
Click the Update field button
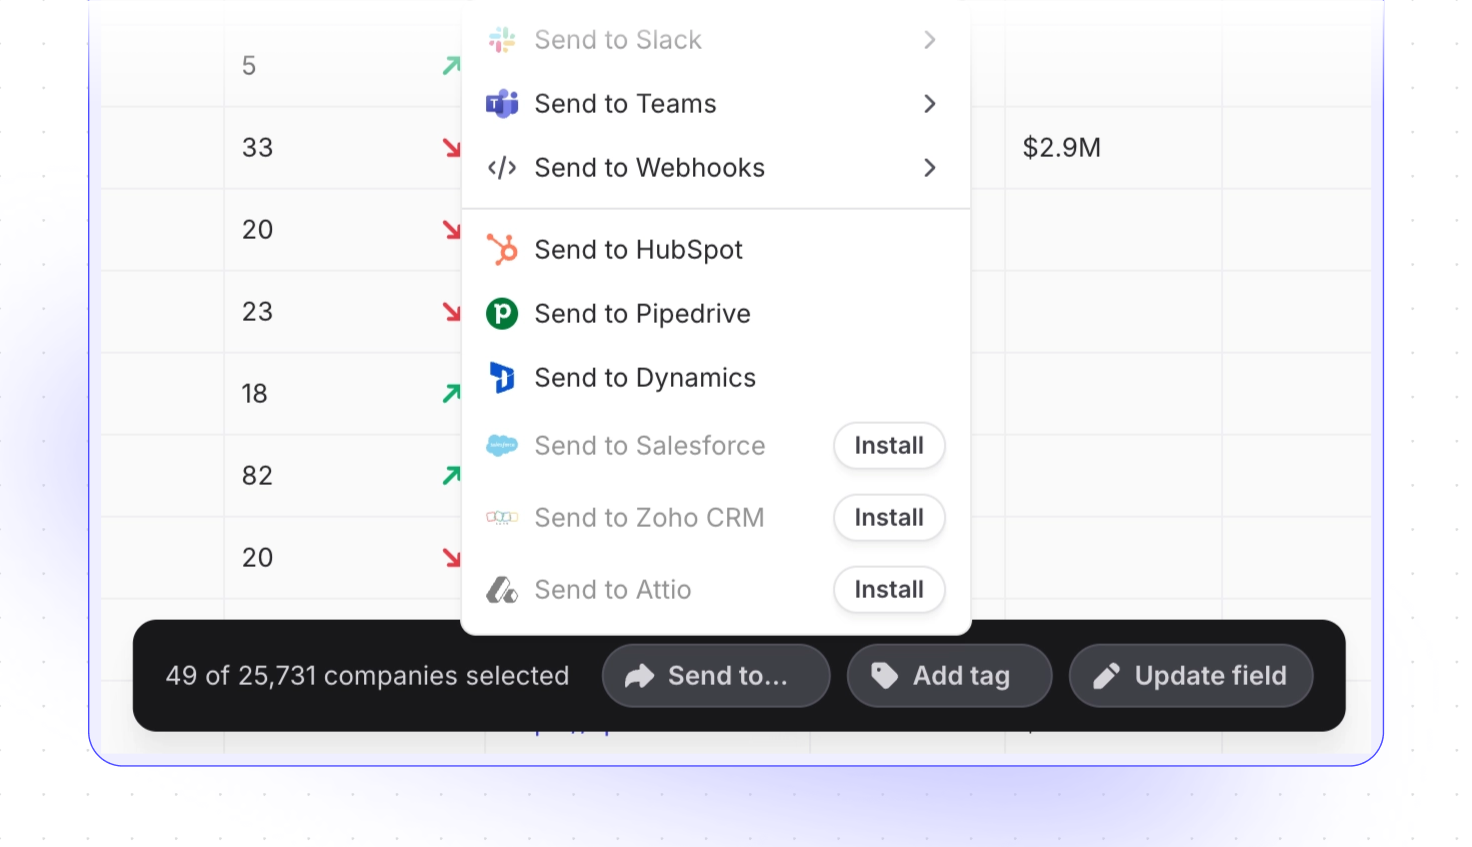point(1191,676)
